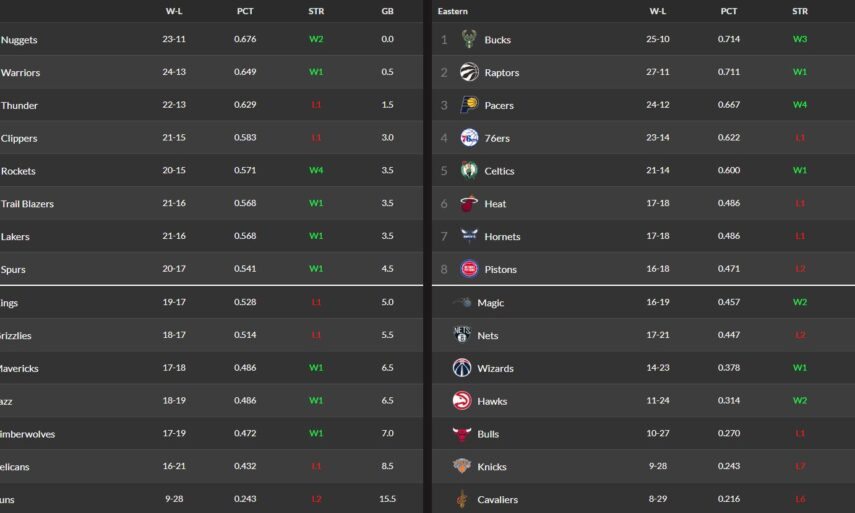This screenshot has width=855, height=513.
Task: Click the Charlotte Hornets logo
Action: pyautogui.click(x=468, y=236)
